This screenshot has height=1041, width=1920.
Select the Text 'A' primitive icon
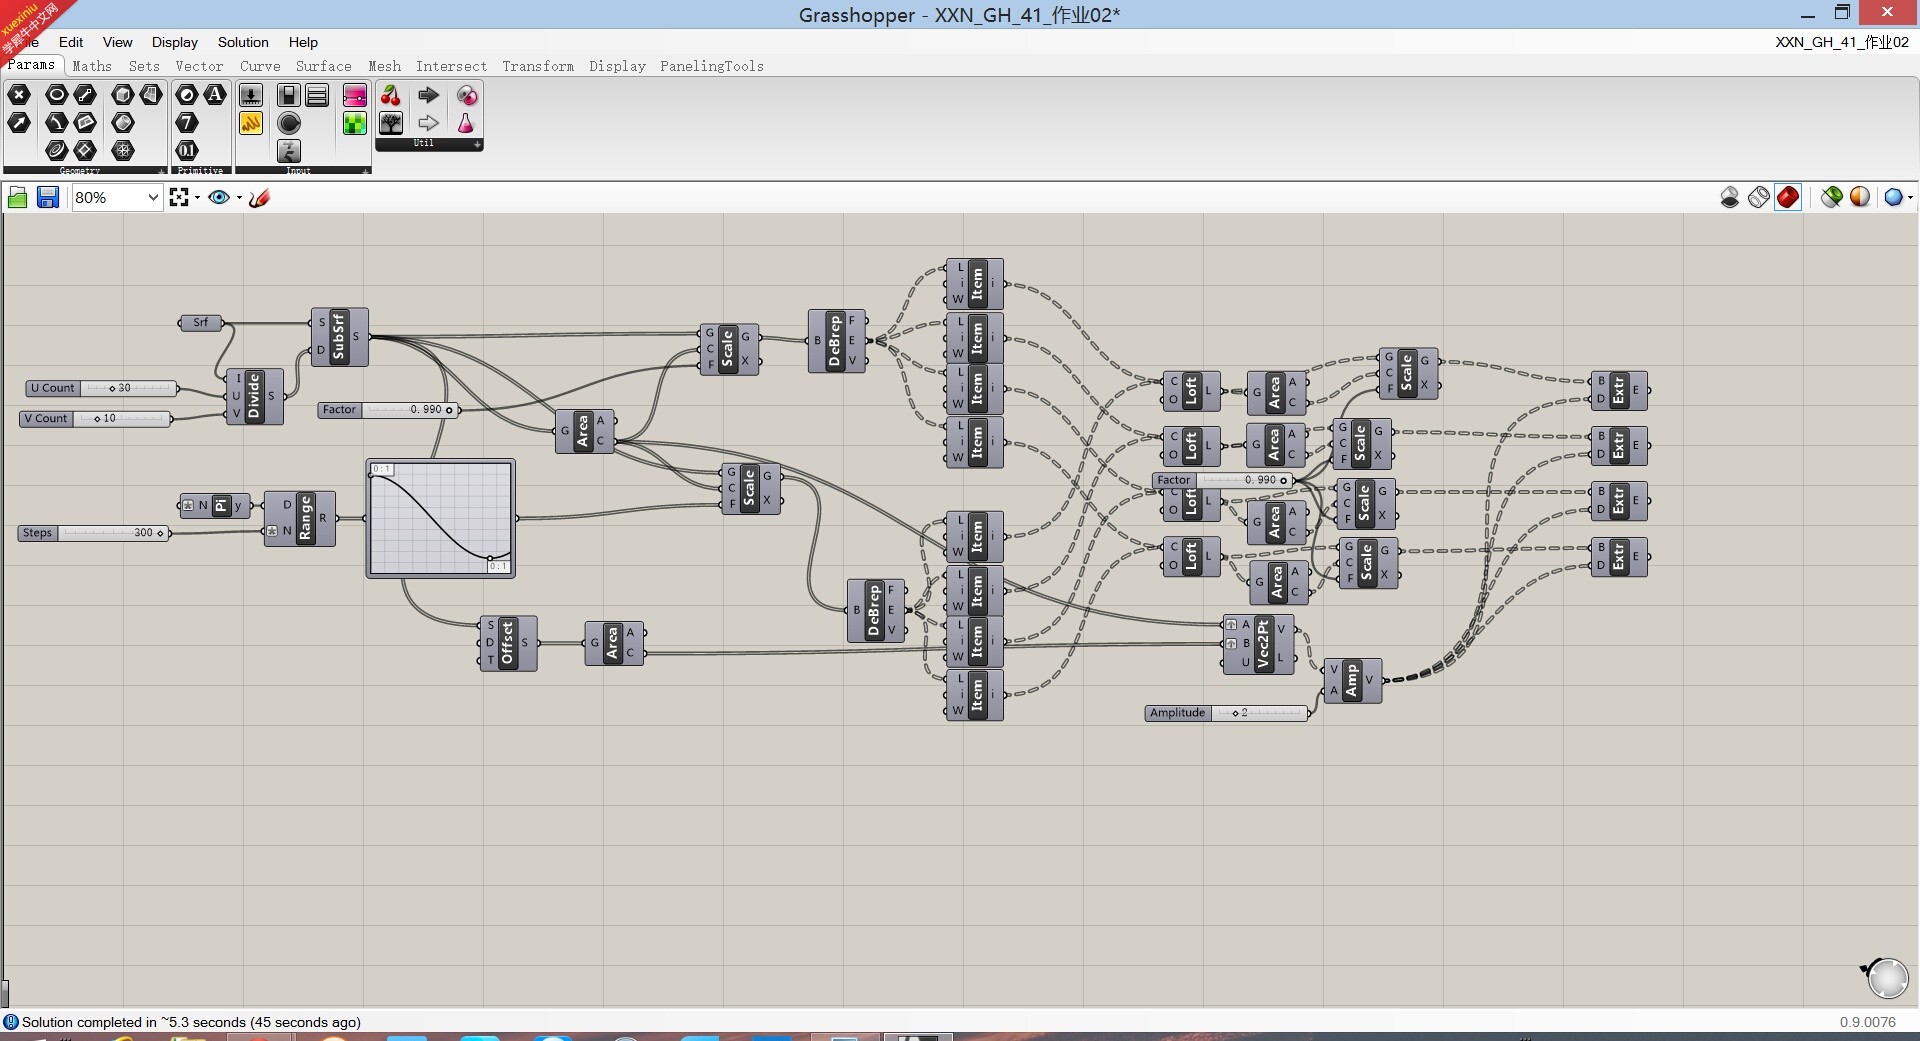pyautogui.click(x=215, y=95)
